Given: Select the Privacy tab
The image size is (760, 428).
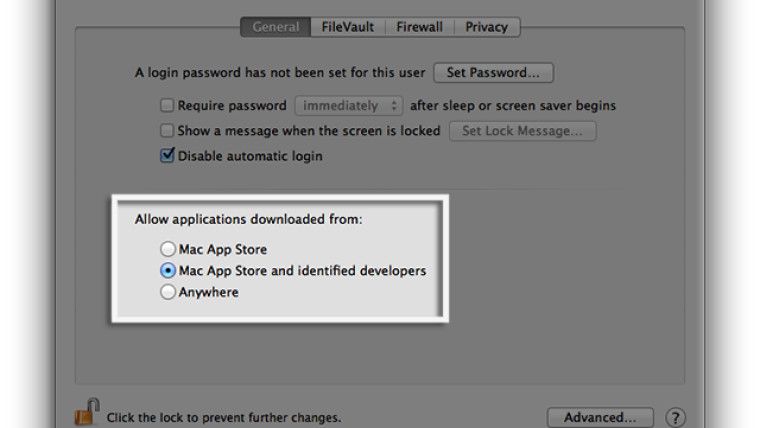Looking at the screenshot, I should tap(486, 27).
